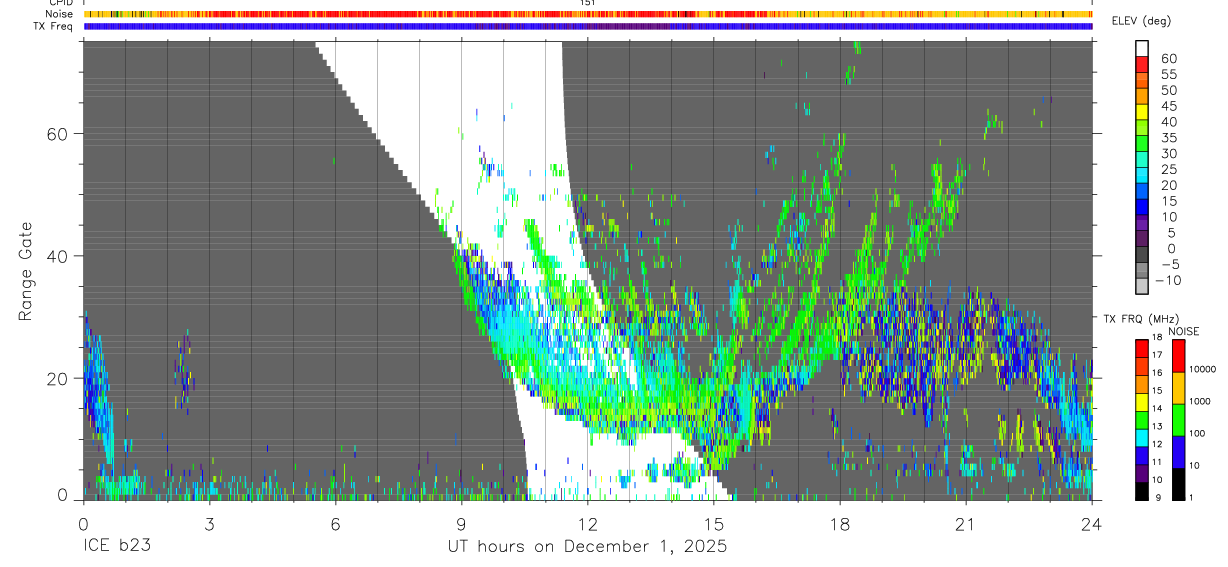Screen dimensions: 1228x567
Task: Click the red swatch in the NOISE legend
Action: pyautogui.click(x=1179, y=356)
